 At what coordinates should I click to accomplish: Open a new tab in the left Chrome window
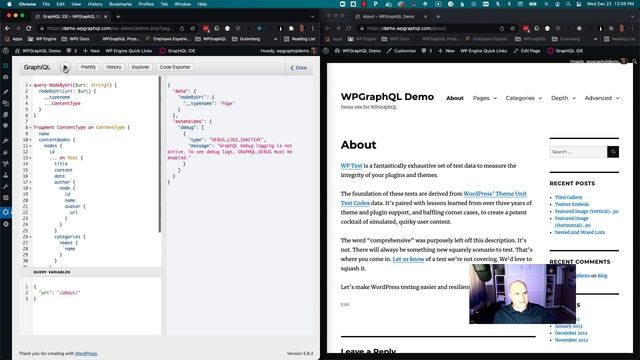(118, 17)
